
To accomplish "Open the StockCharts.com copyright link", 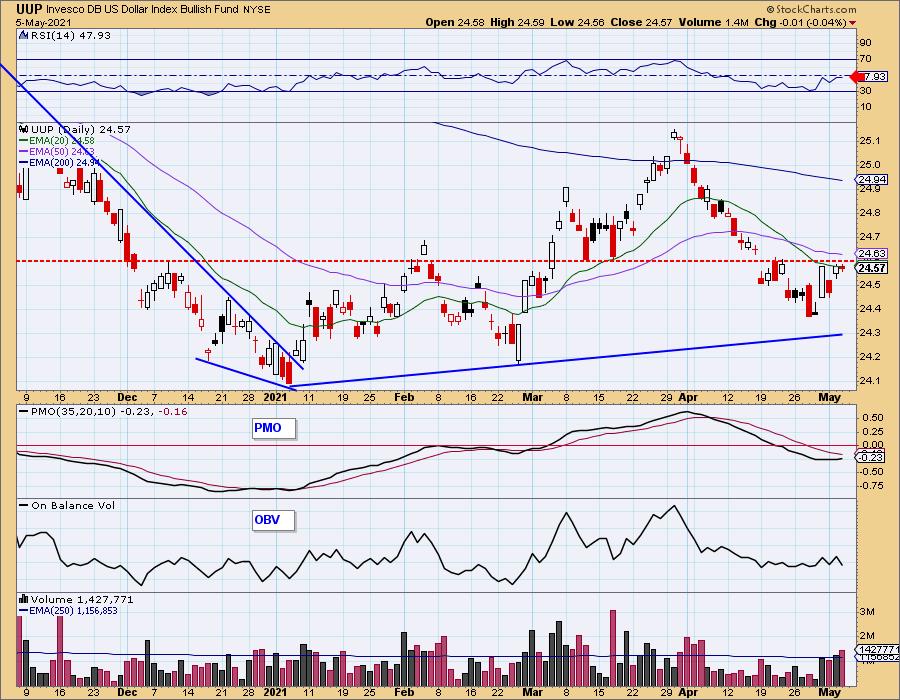I will pos(811,9).
